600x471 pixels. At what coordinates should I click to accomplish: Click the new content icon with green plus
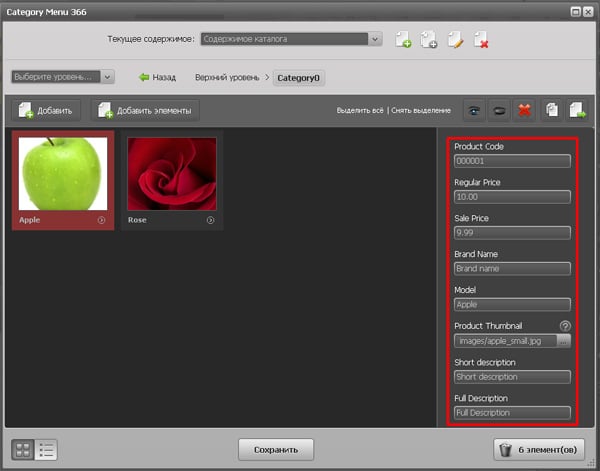pyautogui.click(x=403, y=40)
